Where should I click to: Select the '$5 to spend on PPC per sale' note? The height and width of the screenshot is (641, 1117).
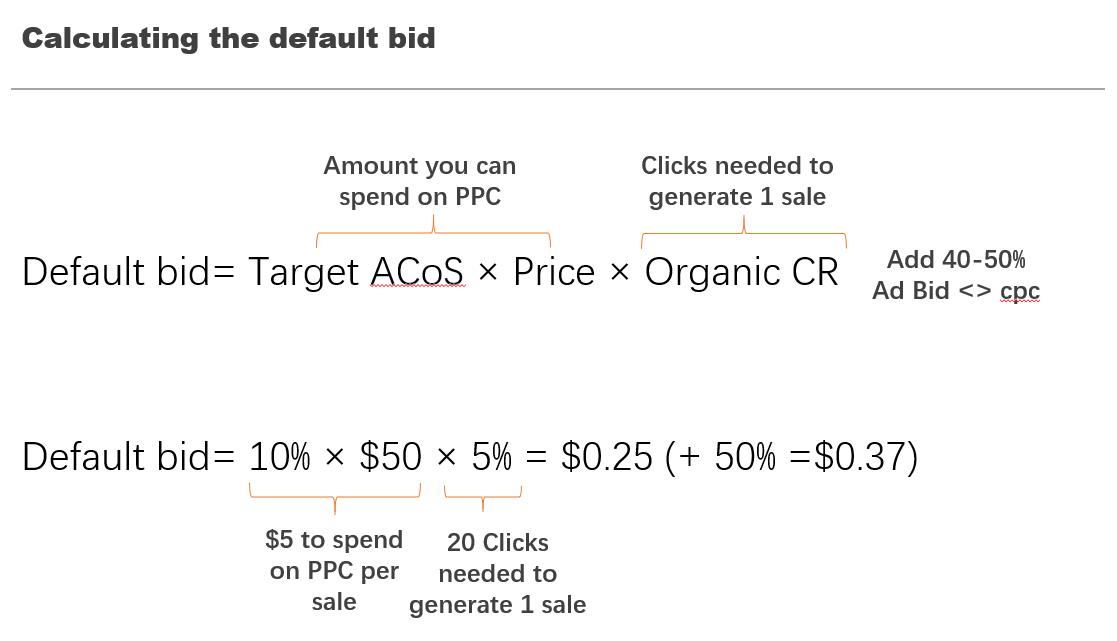(x=334, y=570)
